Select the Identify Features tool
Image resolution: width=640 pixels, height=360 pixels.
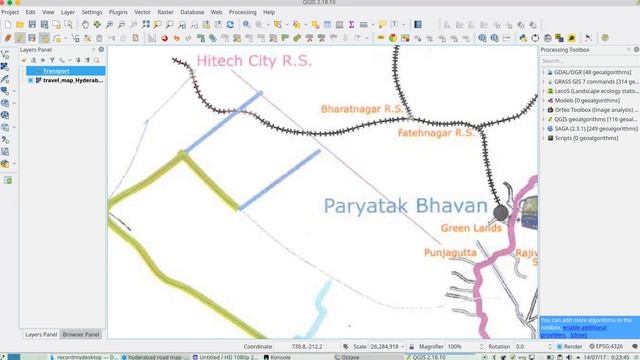point(246,25)
